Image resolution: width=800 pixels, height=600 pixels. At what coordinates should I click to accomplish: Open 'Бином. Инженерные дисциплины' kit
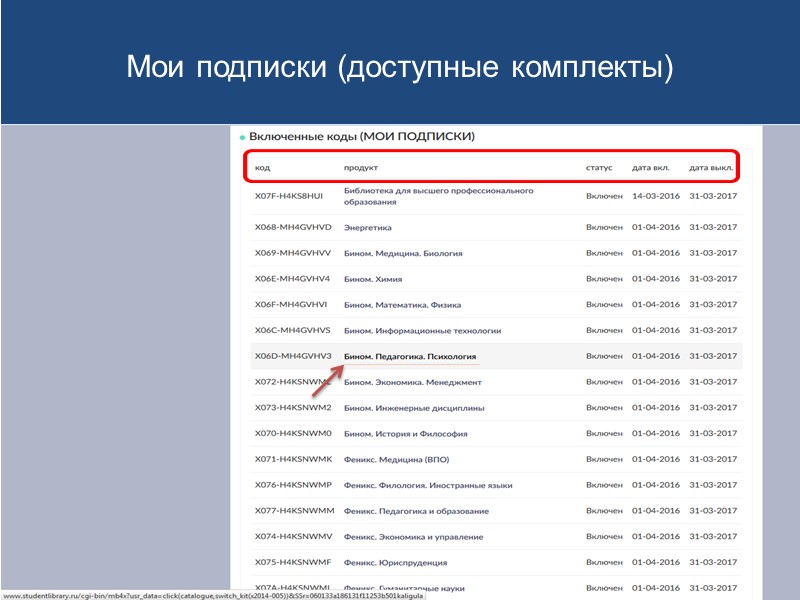pyautogui.click(x=414, y=408)
